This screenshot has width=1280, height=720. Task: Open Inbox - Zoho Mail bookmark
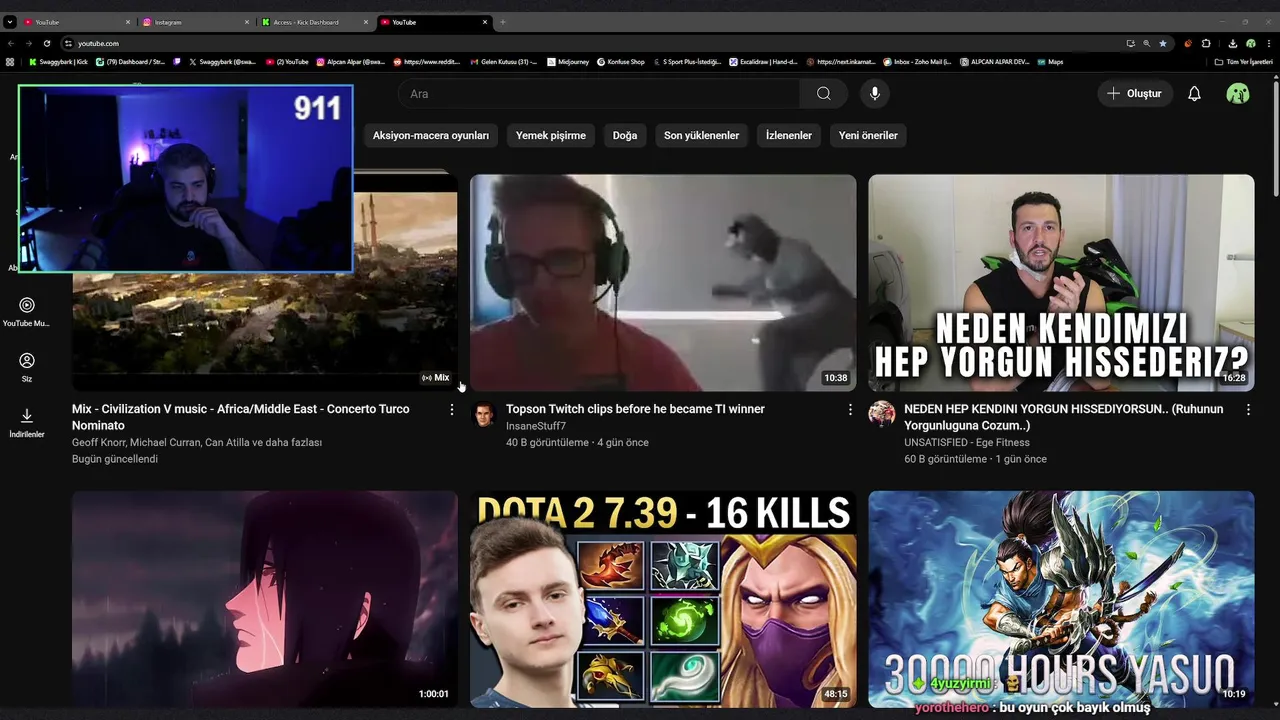tap(917, 62)
